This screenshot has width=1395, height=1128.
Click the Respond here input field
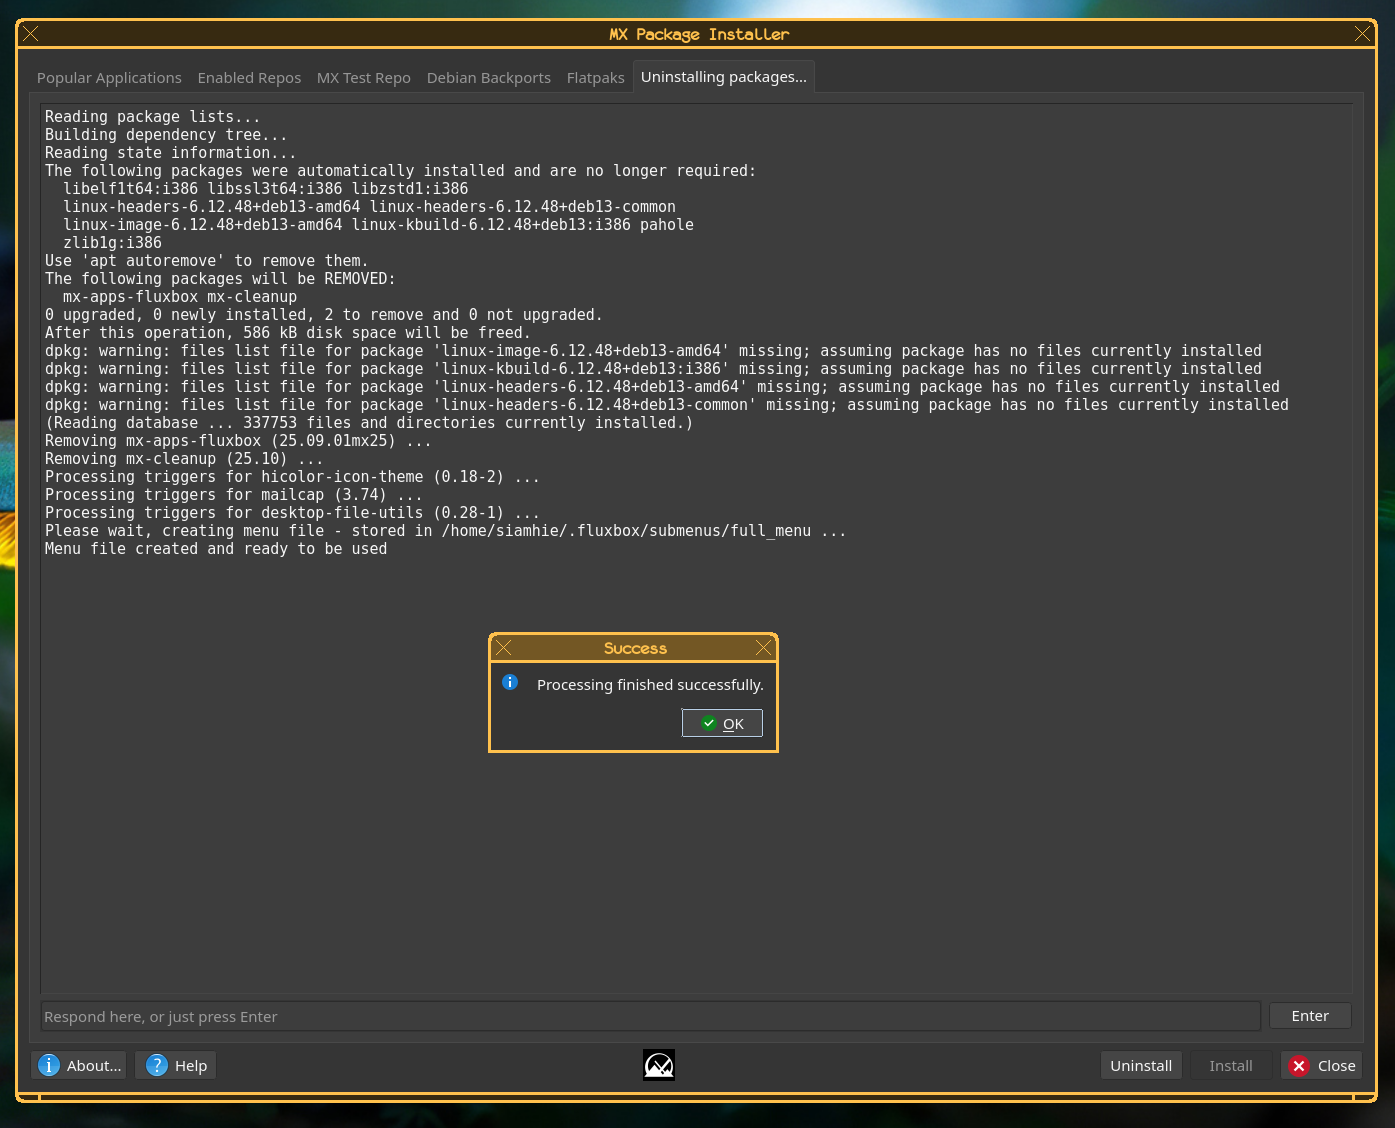pyautogui.click(x=650, y=1016)
